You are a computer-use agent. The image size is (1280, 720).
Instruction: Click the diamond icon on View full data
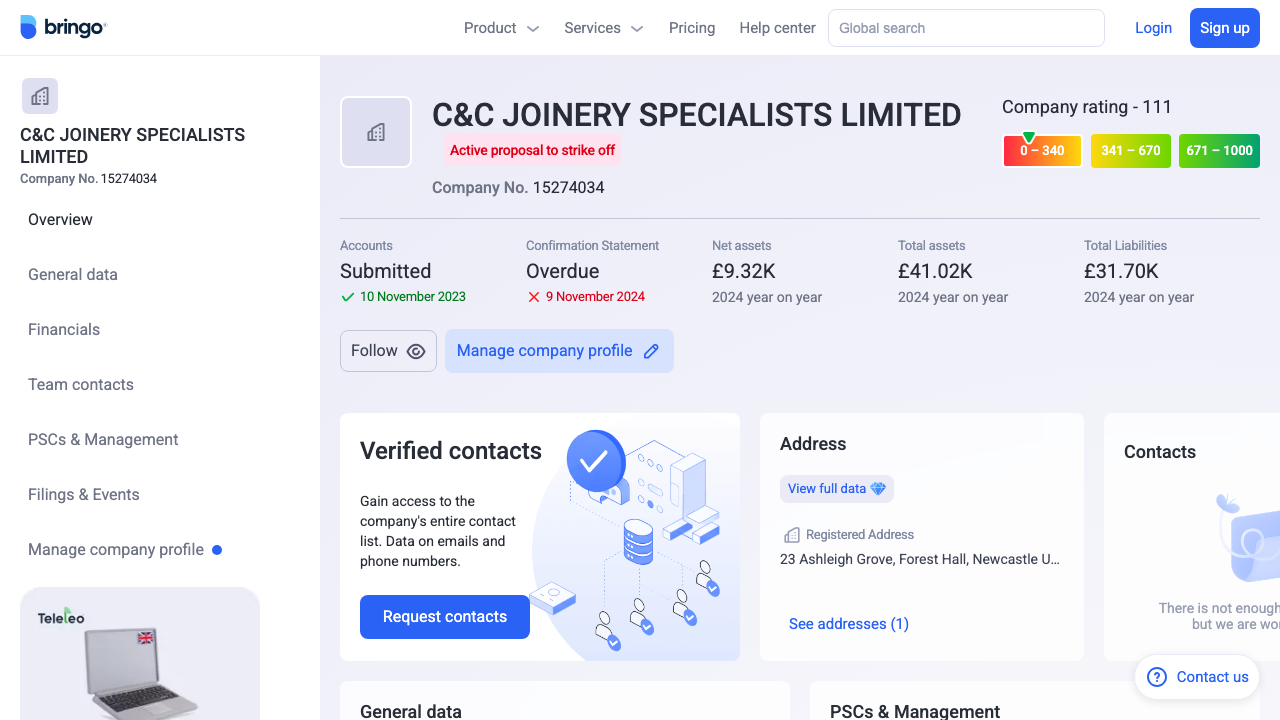[878, 488]
